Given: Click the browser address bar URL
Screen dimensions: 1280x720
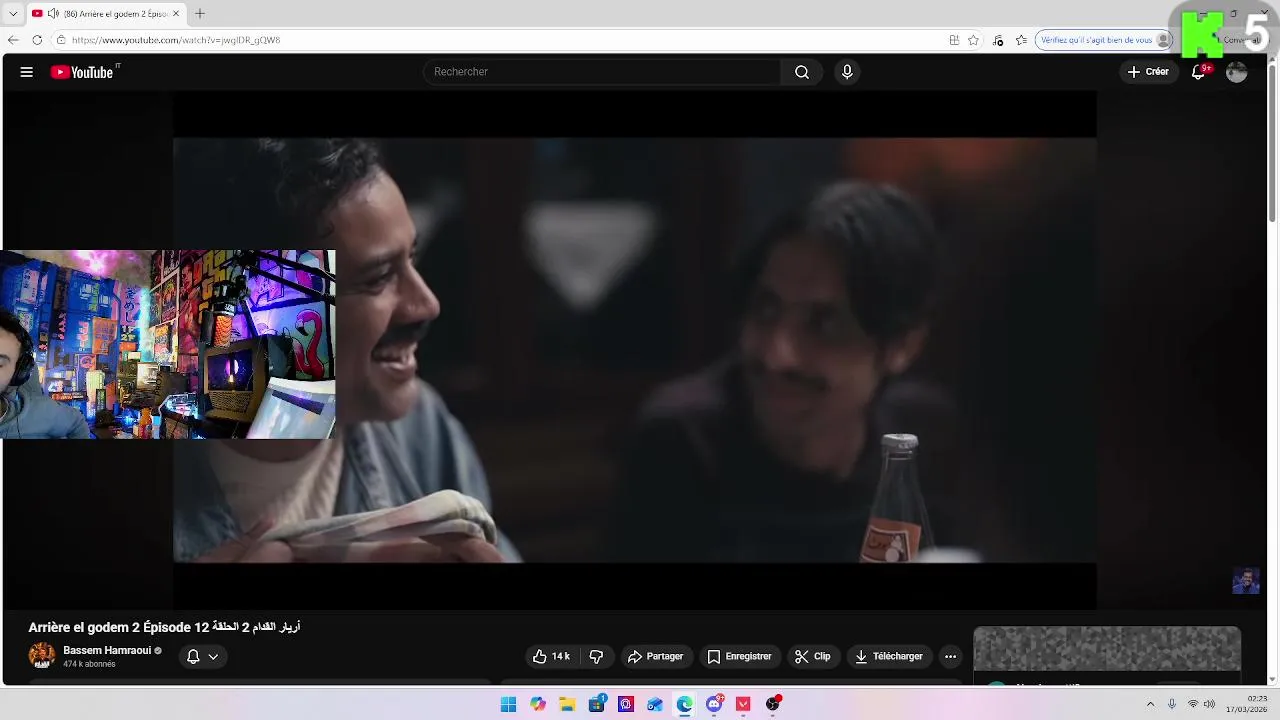Looking at the screenshot, I should pyautogui.click(x=176, y=40).
